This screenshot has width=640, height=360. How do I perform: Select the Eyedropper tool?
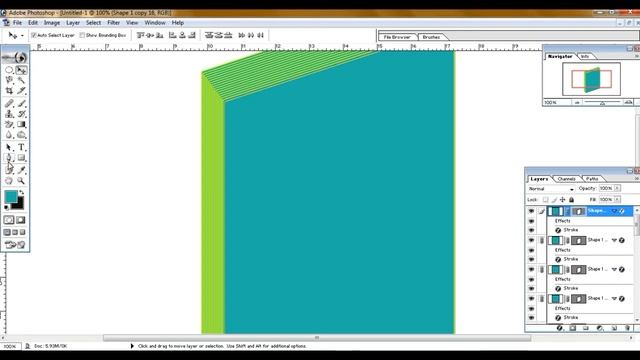[x=21, y=170]
